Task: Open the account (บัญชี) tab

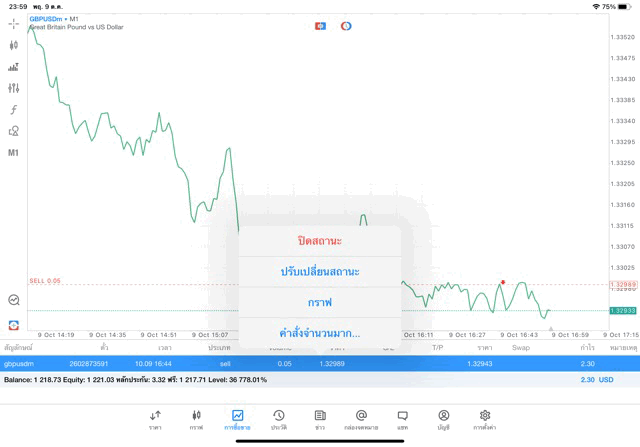Action: 443,419
